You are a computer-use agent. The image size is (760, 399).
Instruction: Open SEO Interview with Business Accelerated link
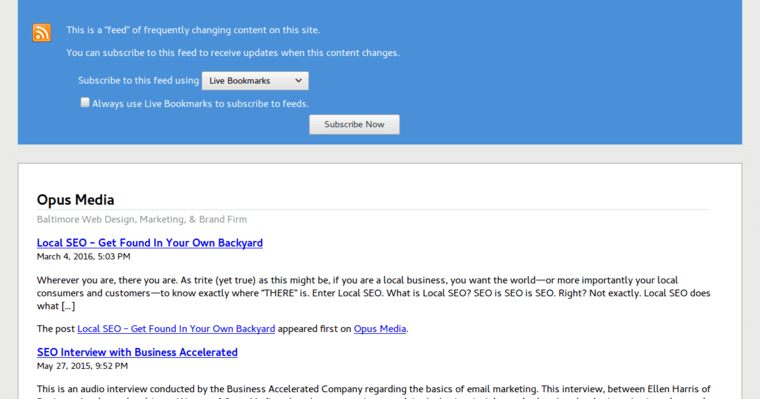click(137, 352)
